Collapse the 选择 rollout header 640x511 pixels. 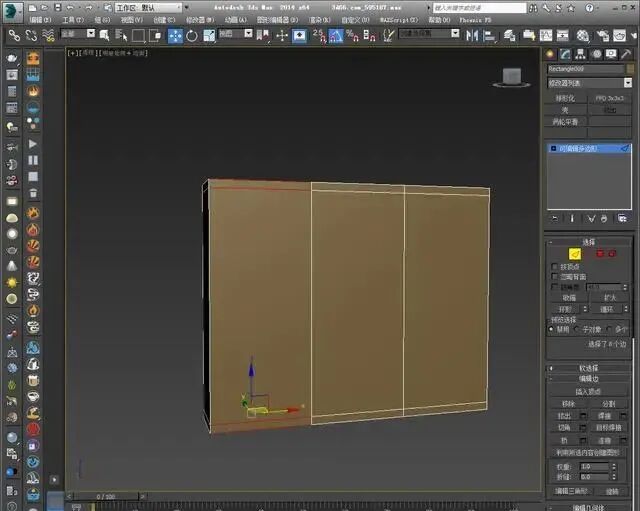pyautogui.click(x=589, y=242)
